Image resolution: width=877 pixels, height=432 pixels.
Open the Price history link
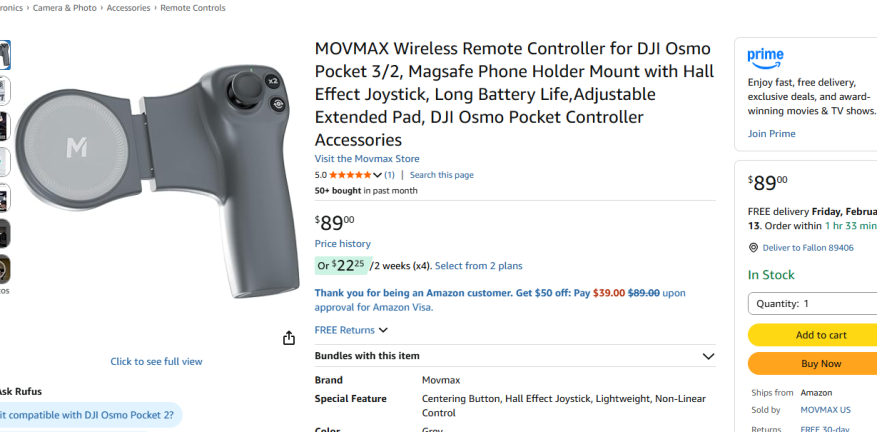click(x=342, y=244)
